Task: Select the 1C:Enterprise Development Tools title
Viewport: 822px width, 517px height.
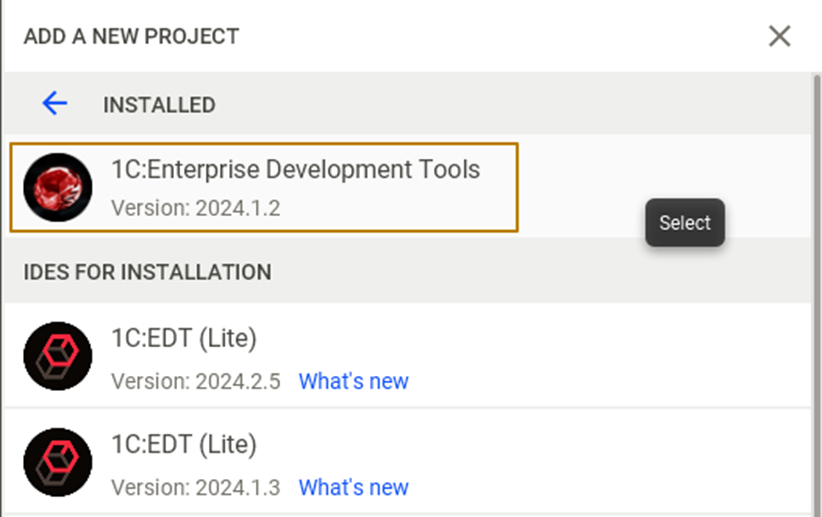Action: pyautogui.click(x=295, y=169)
